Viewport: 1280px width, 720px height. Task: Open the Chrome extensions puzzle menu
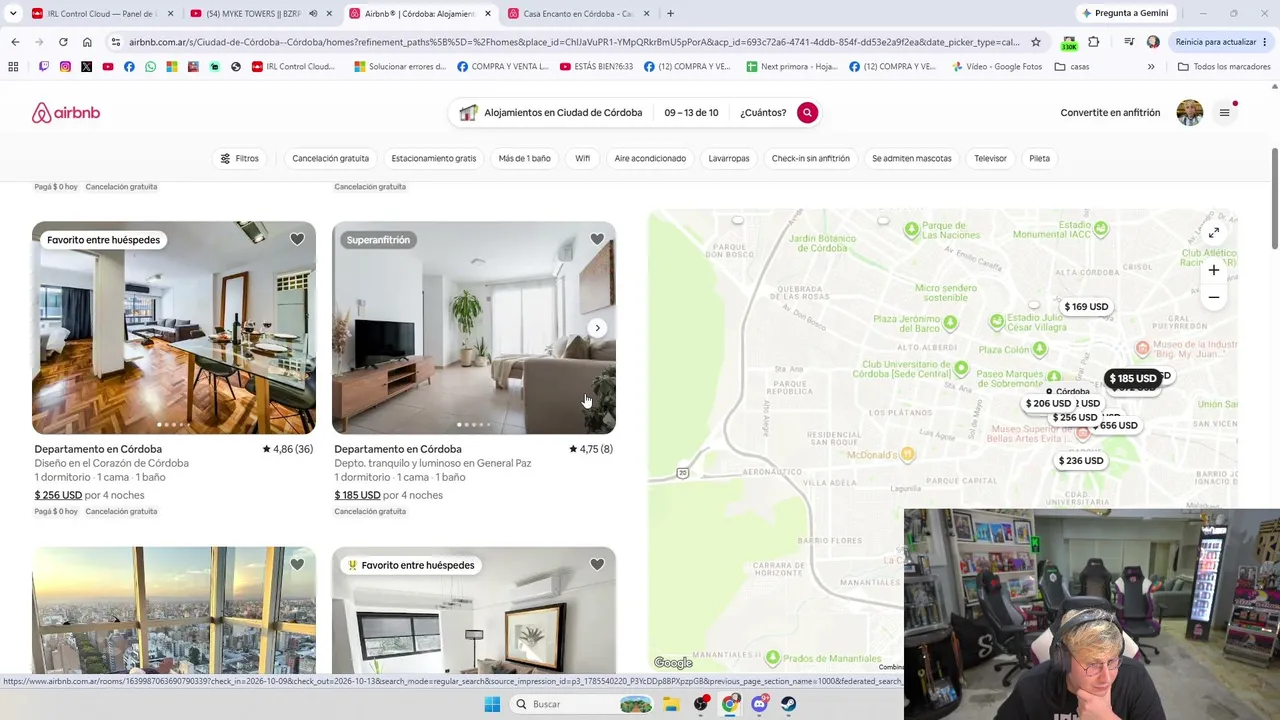1093,42
